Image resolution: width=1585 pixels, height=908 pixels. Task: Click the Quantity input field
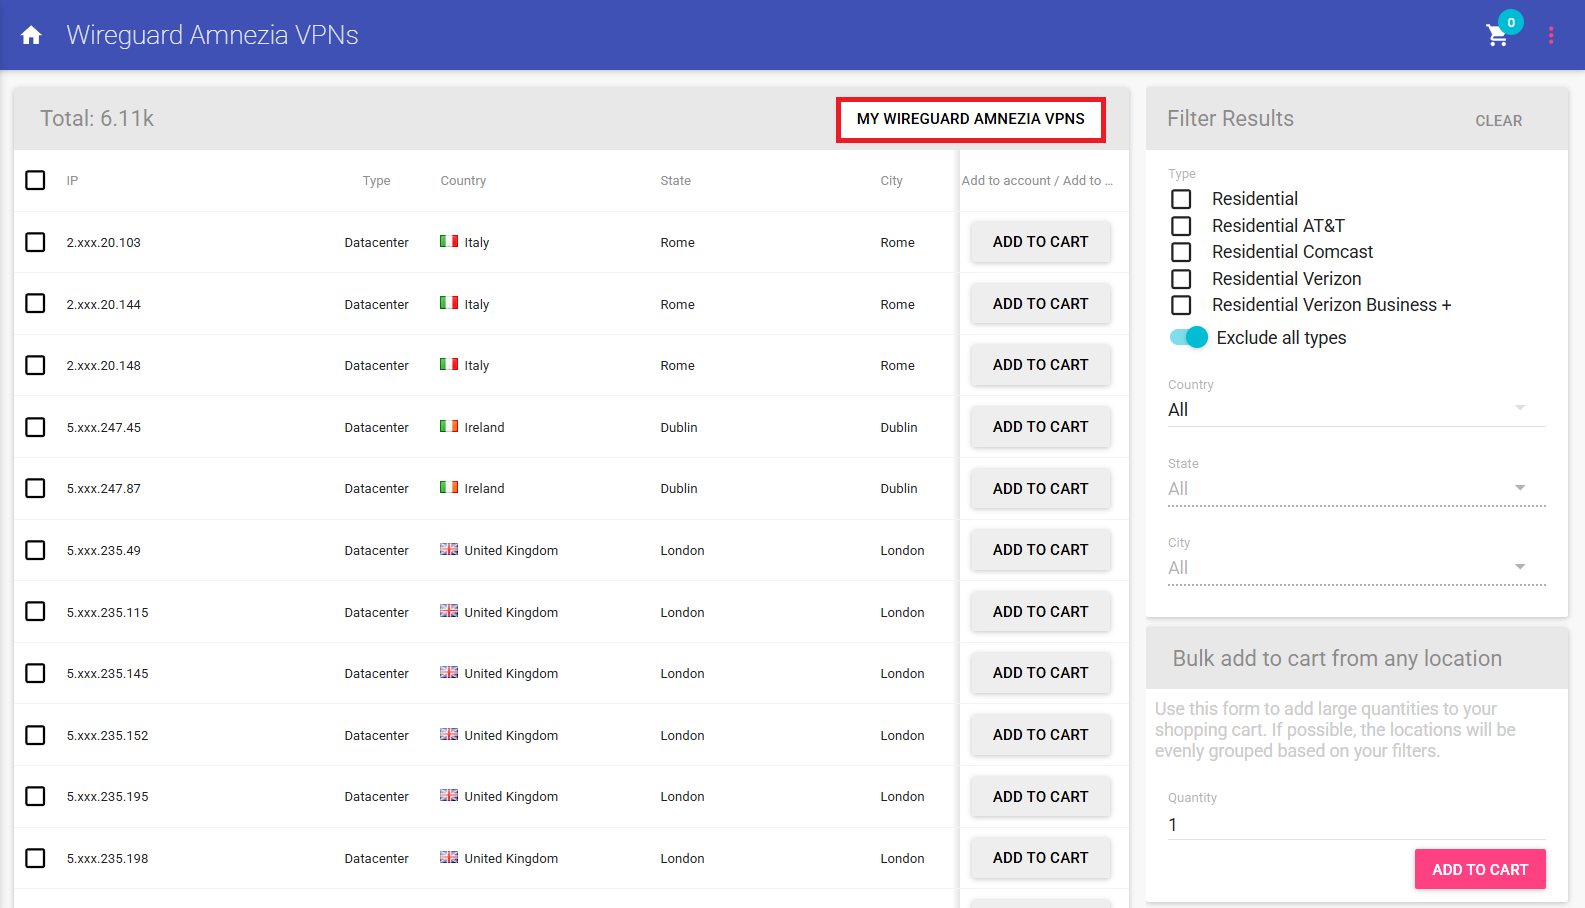coord(1356,824)
